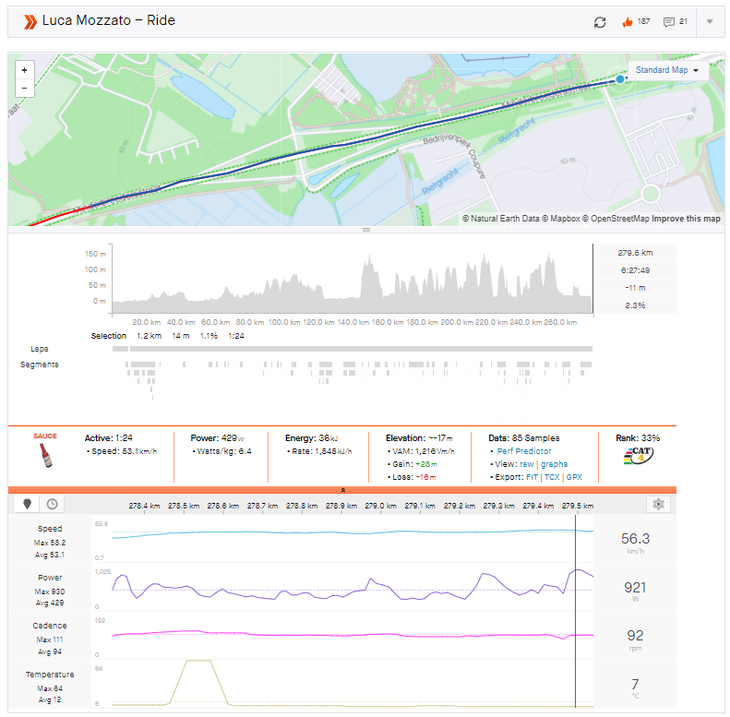The height and width of the screenshot is (717, 730).
Task: Open chart settings gear icon
Action: pyautogui.click(x=657, y=505)
